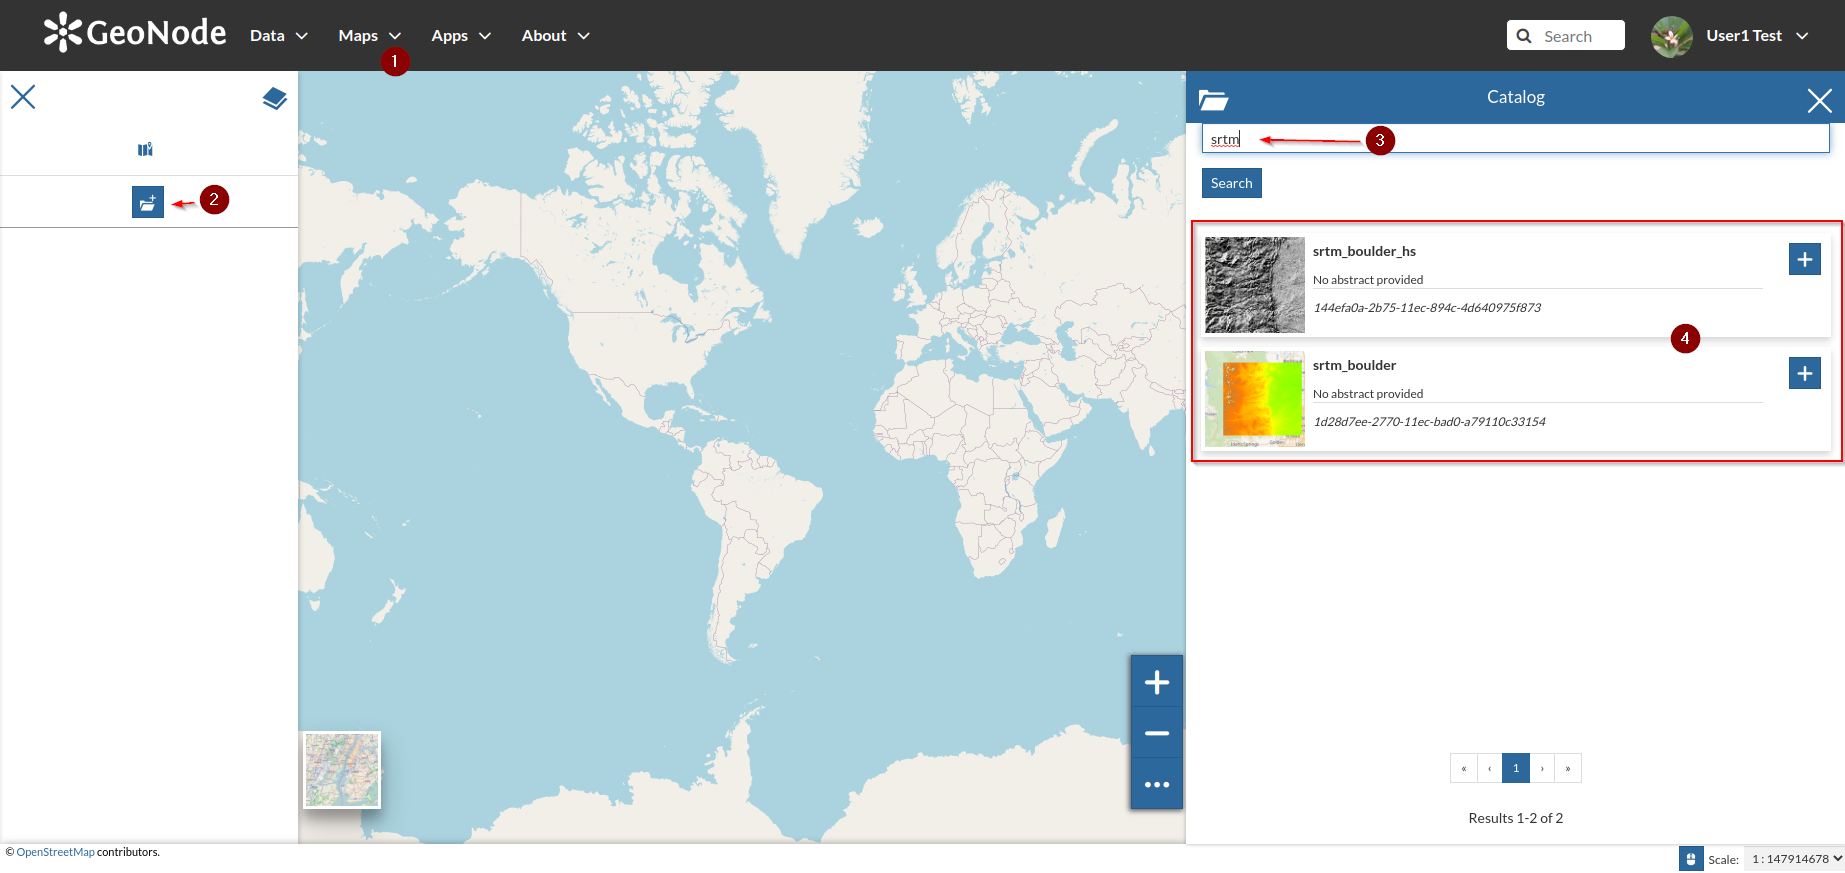
Task: Click the catalog Search button
Action: point(1232,183)
